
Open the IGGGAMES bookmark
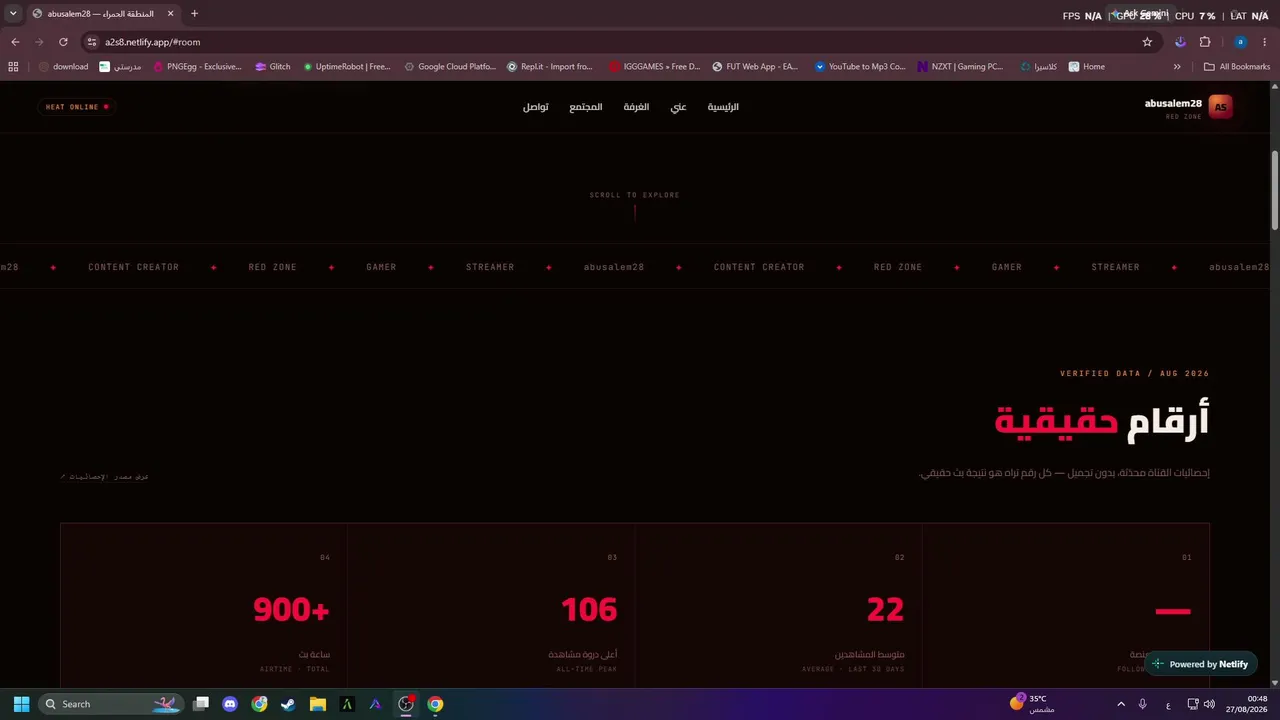655,67
